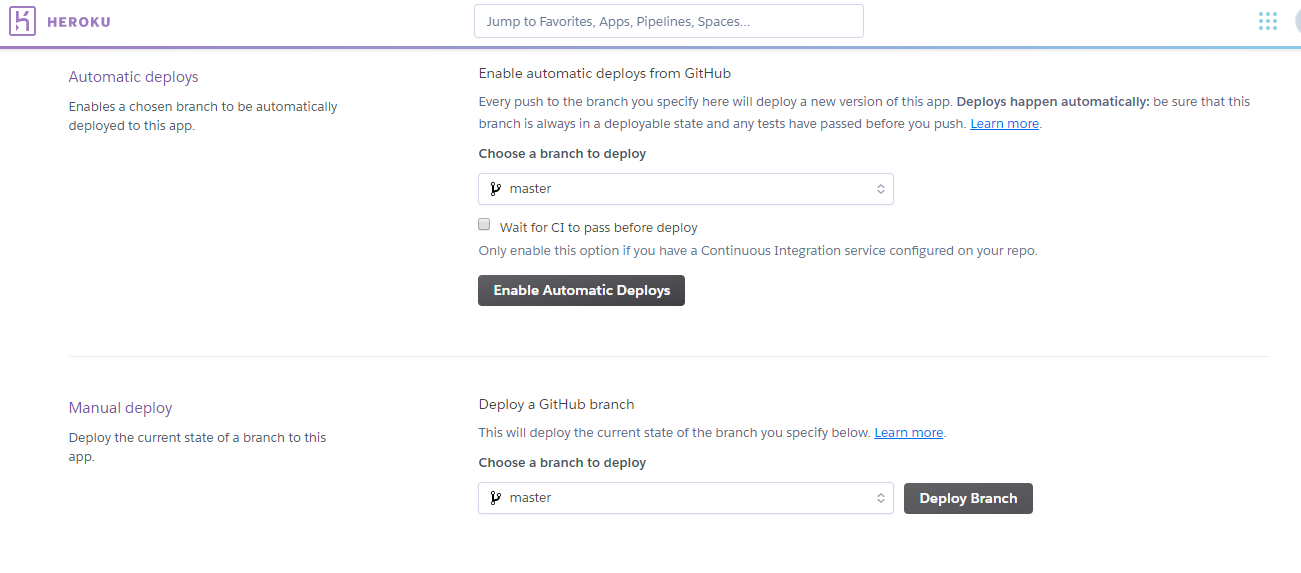The height and width of the screenshot is (573, 1301).
Task: Click the HEROKU wordmark text
Action: (79, 22)
